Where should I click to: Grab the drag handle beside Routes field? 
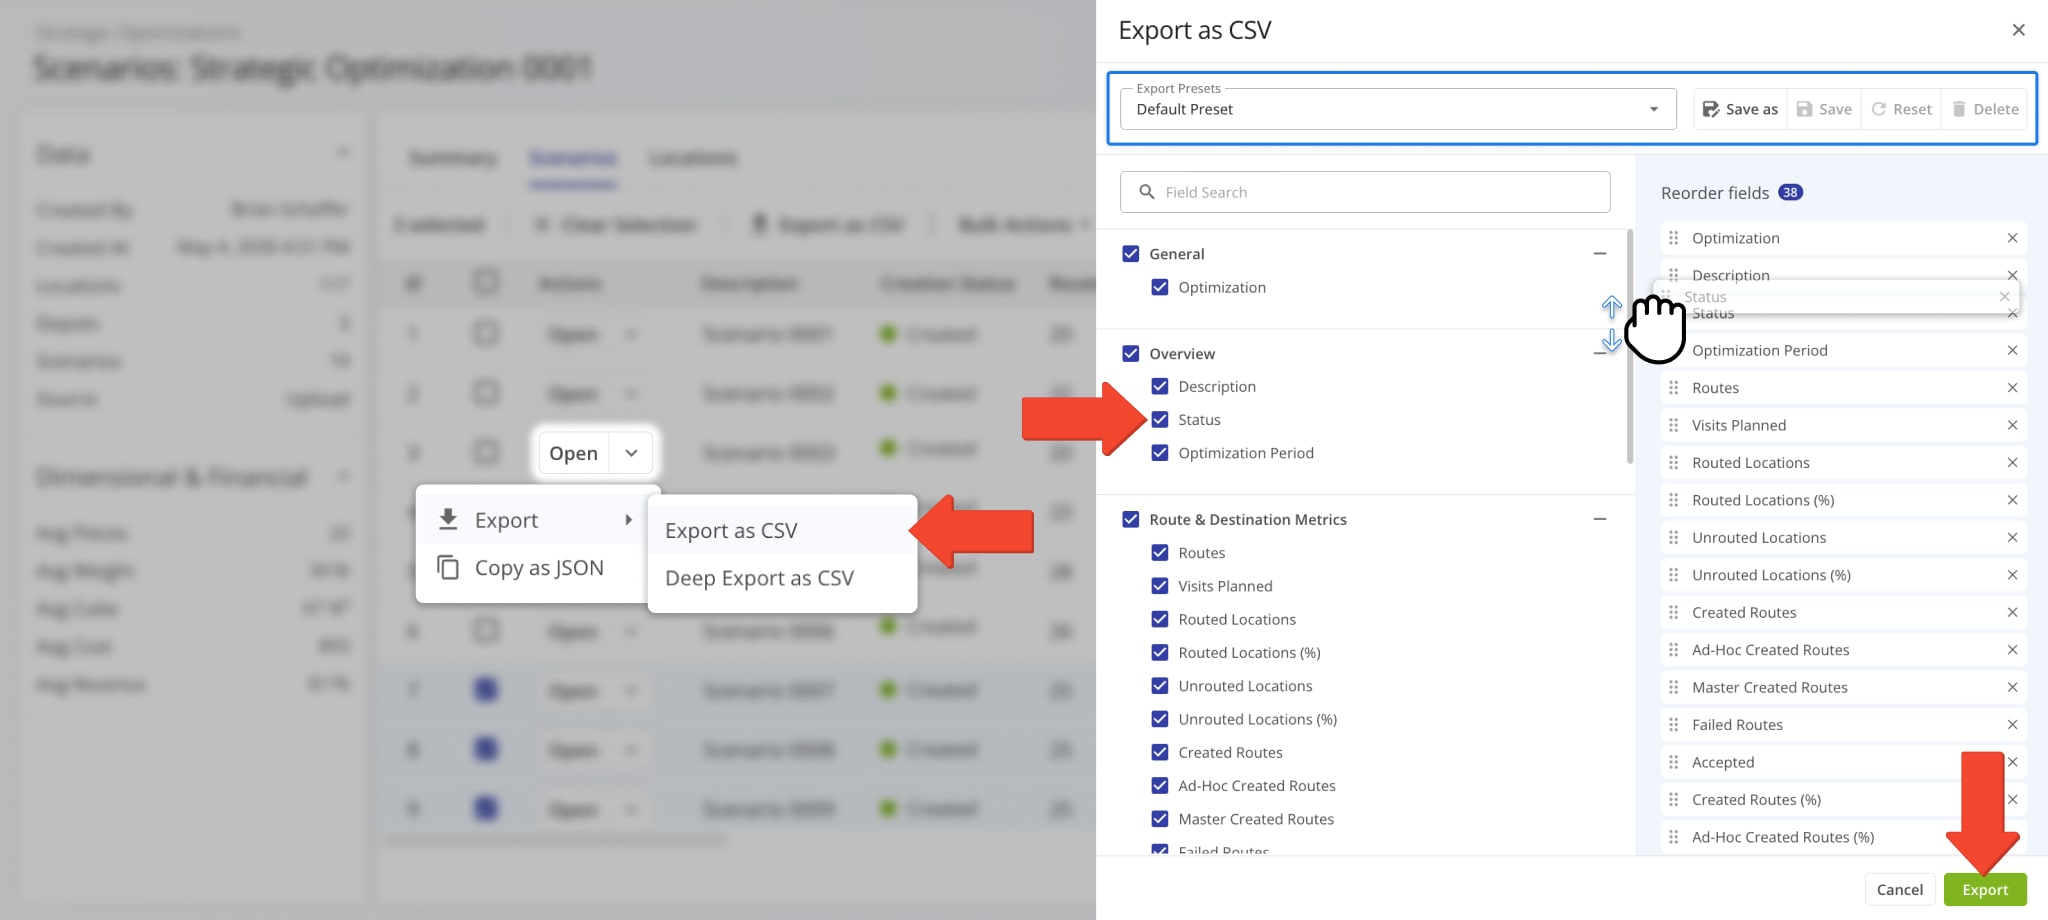1674,388
